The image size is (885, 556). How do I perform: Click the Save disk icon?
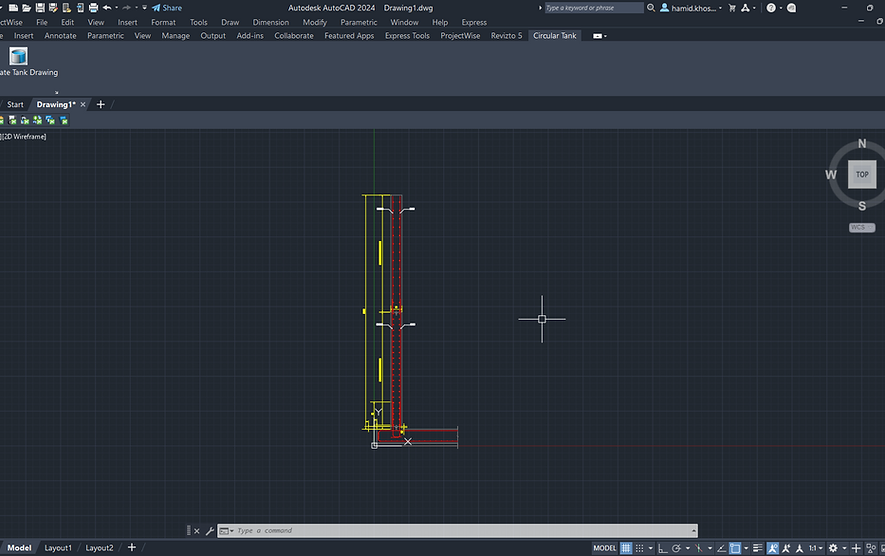coord(40,8)
